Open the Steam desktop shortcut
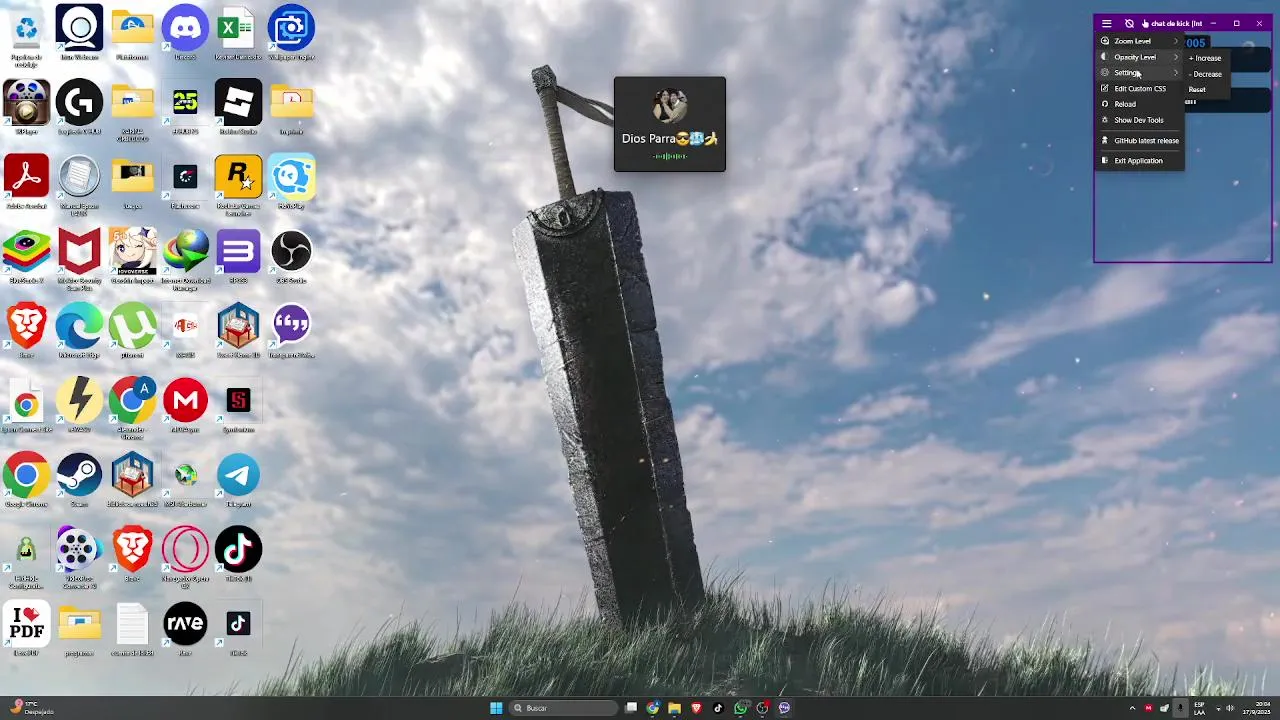Screen dimensions: 1280x720 [x=79, y=480]
